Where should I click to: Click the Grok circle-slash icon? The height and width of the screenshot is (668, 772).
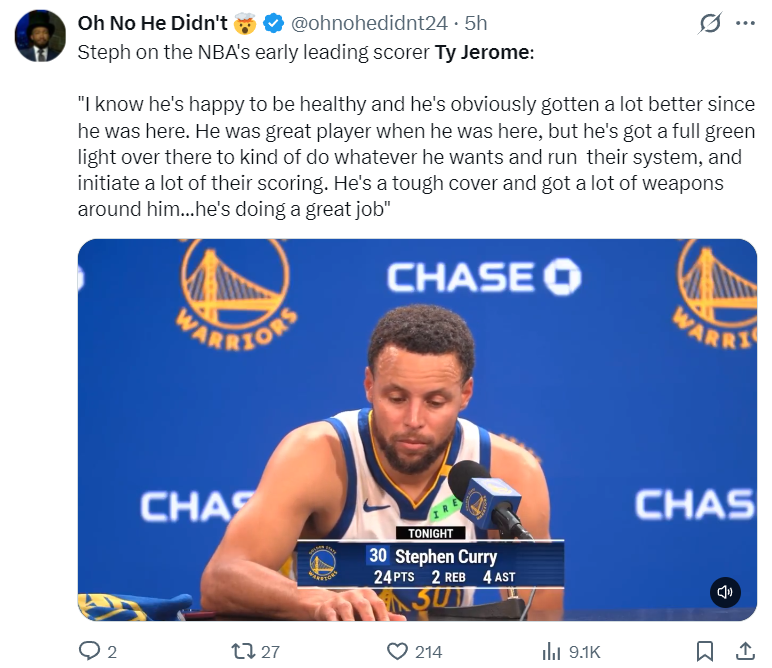tap(710, 23)
